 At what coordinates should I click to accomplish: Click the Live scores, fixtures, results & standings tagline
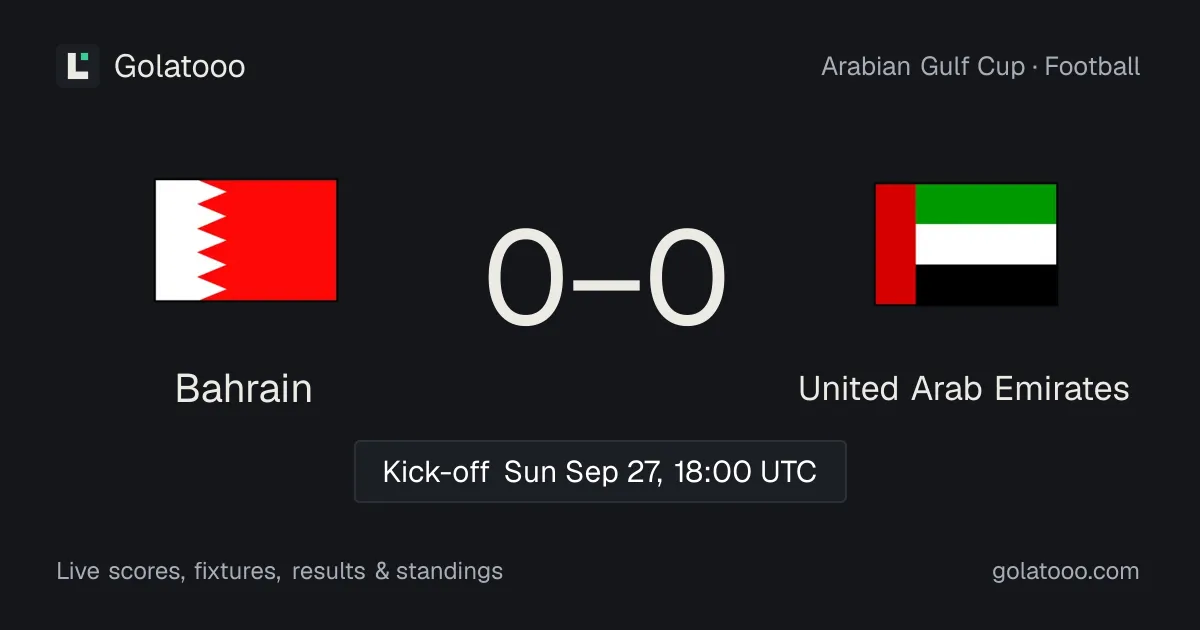pyautogui.click(x=280, y=571)
